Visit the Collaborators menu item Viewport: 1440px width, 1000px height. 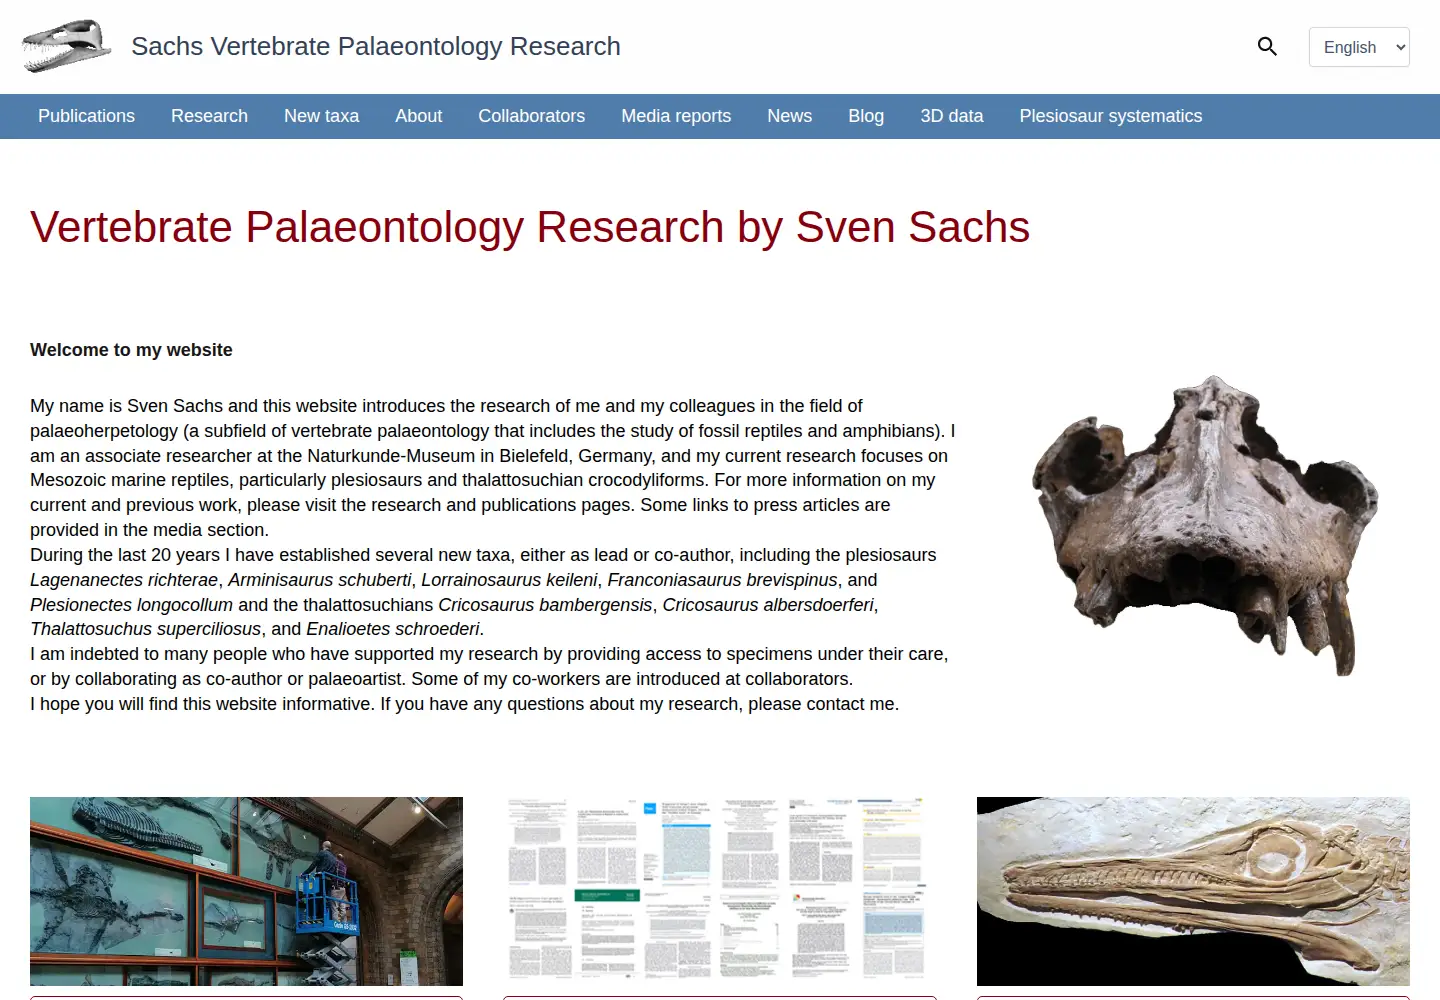coord(531,116)
